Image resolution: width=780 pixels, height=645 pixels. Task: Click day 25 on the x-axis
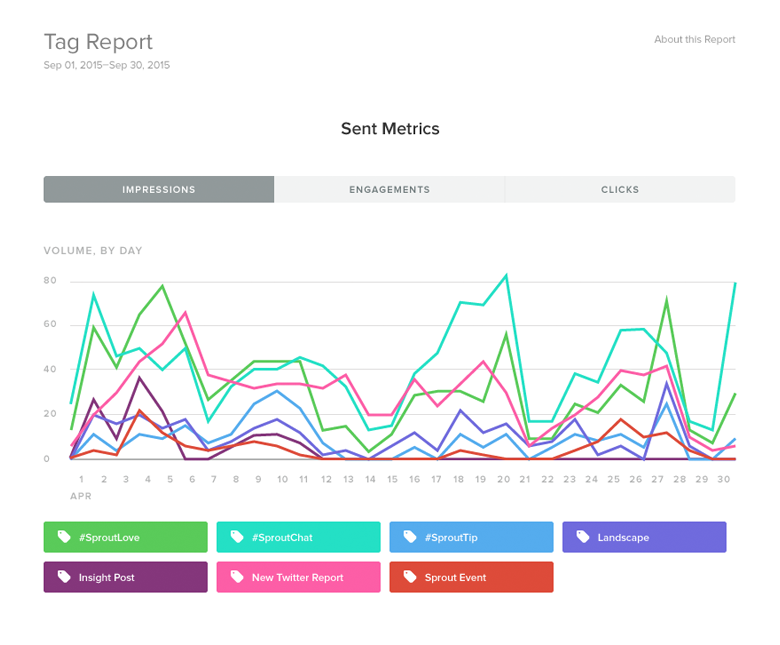613,479
